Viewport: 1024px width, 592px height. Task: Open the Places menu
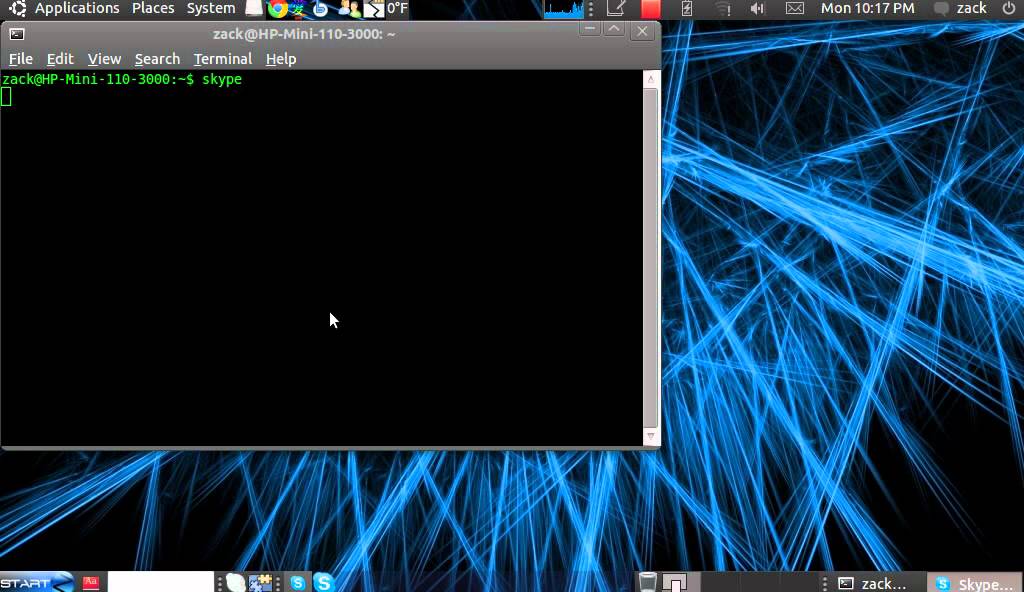coord(153,8)
